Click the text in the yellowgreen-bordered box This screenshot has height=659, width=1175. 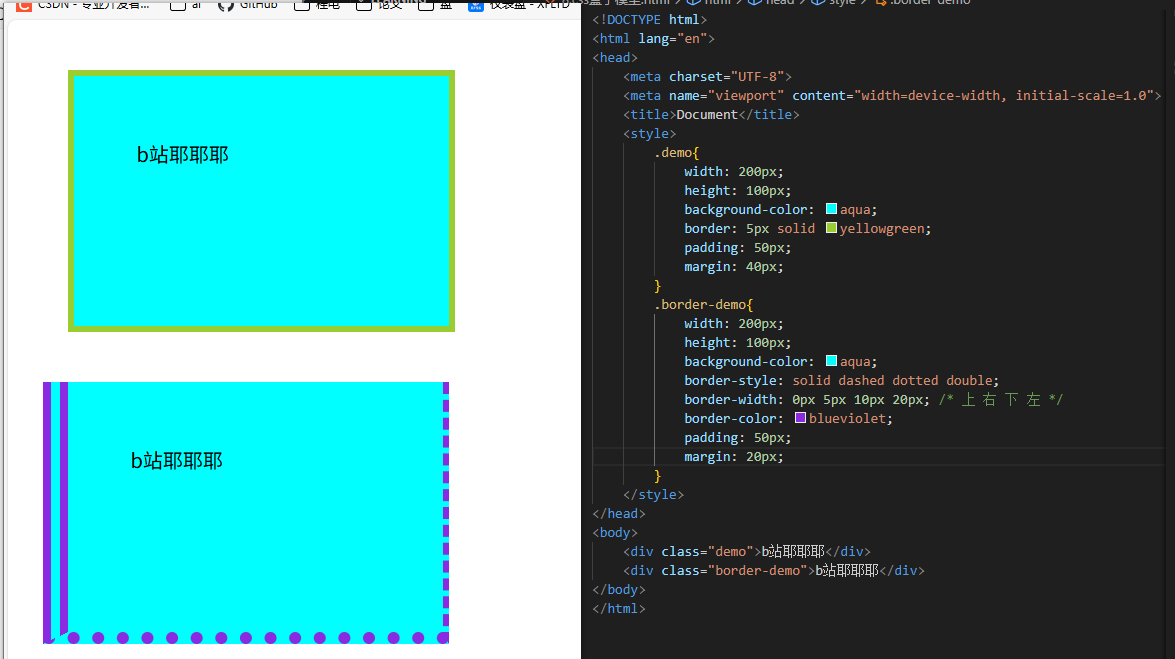pyautogui.click(x=182, y=154)
